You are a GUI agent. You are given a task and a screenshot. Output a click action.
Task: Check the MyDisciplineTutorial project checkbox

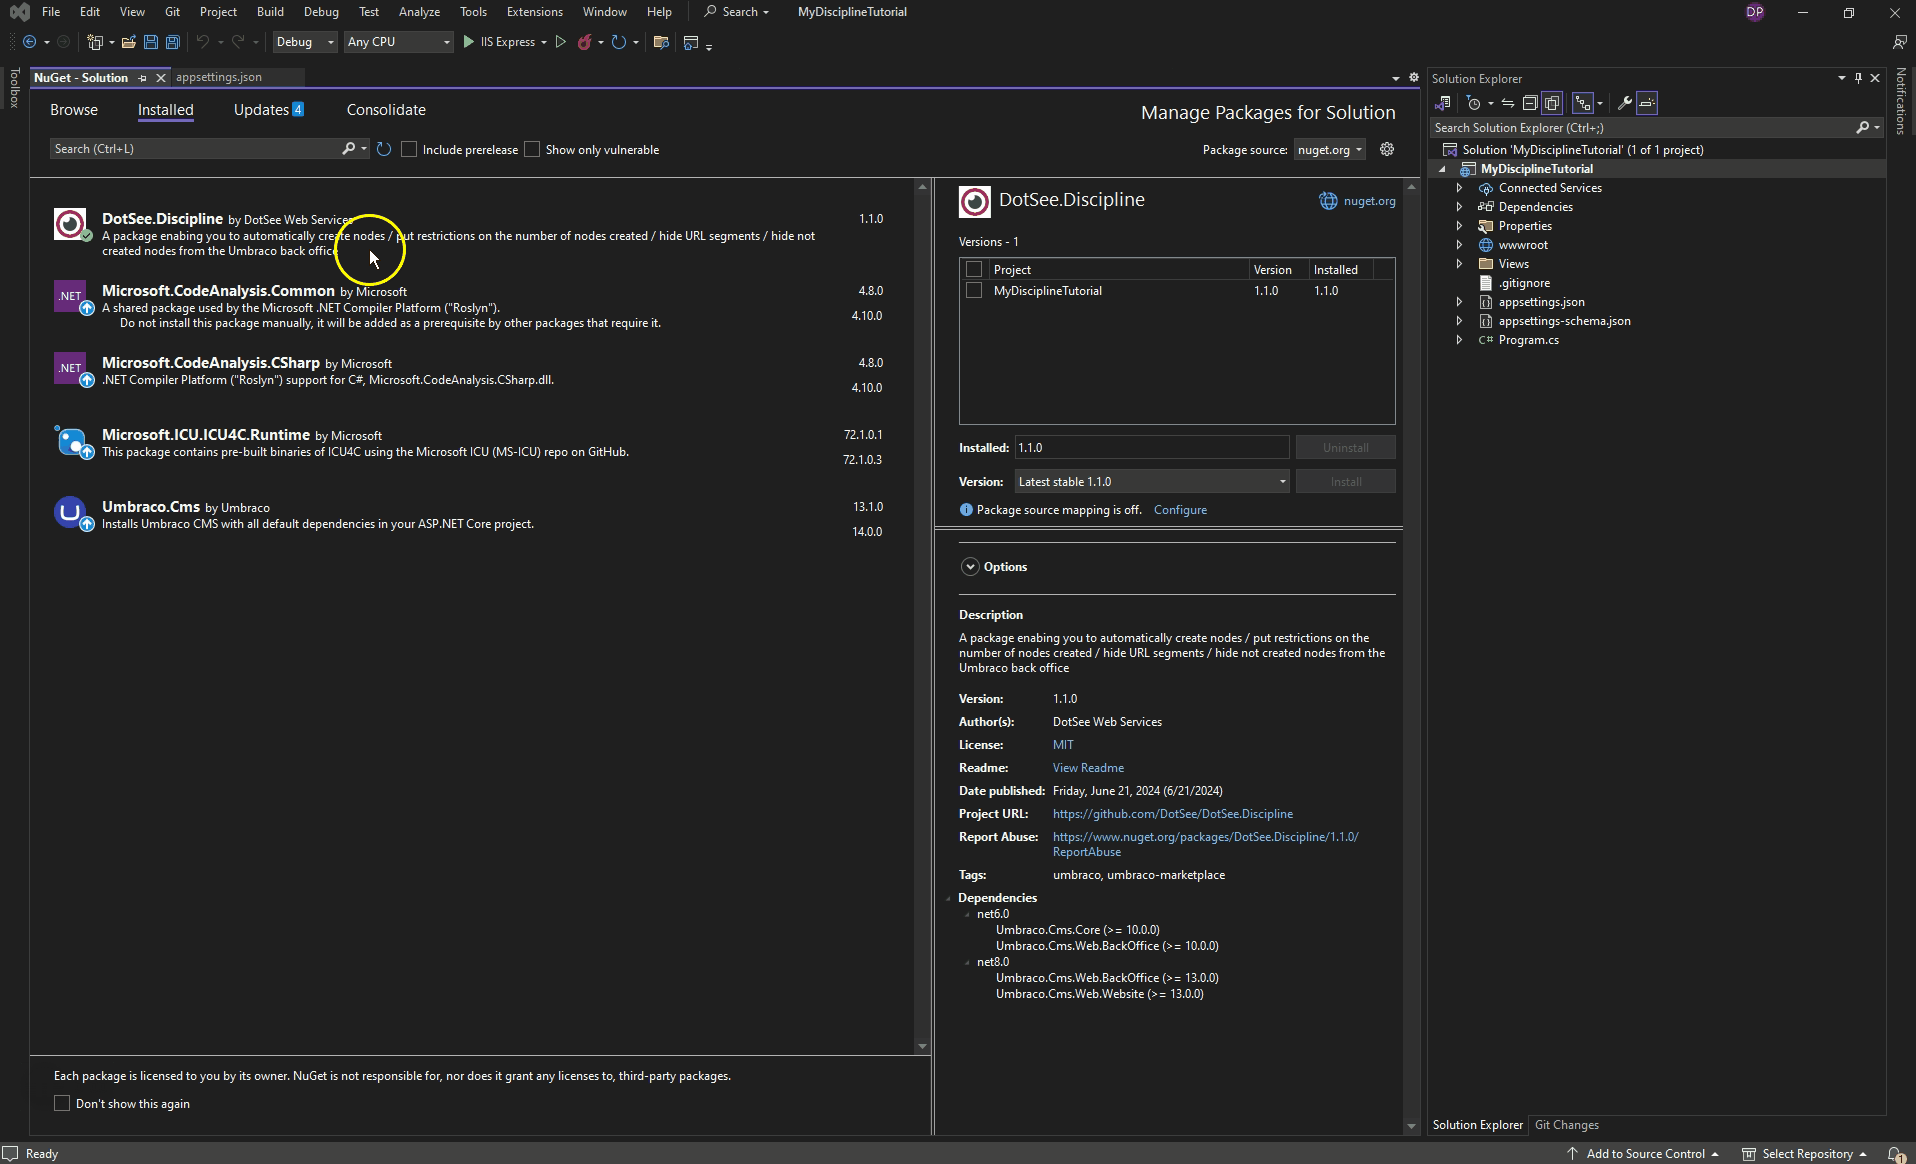pyautogui.click(x=974, y=291)
